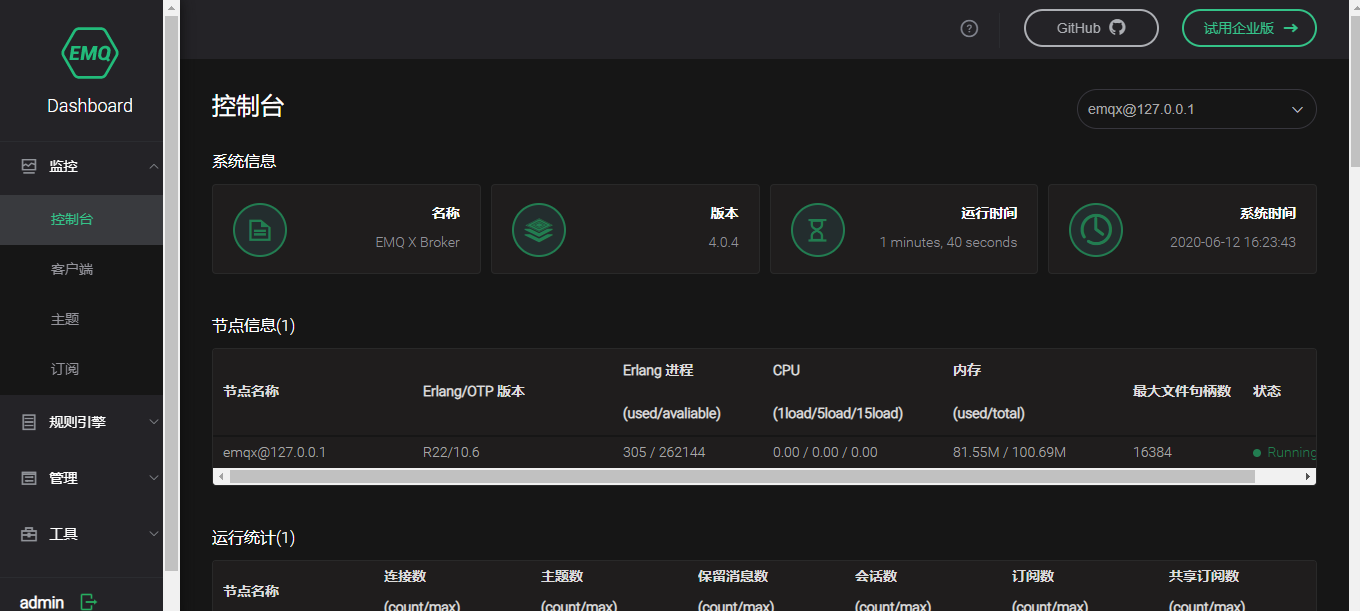Open the help question mark icon

tap(969, 28)
